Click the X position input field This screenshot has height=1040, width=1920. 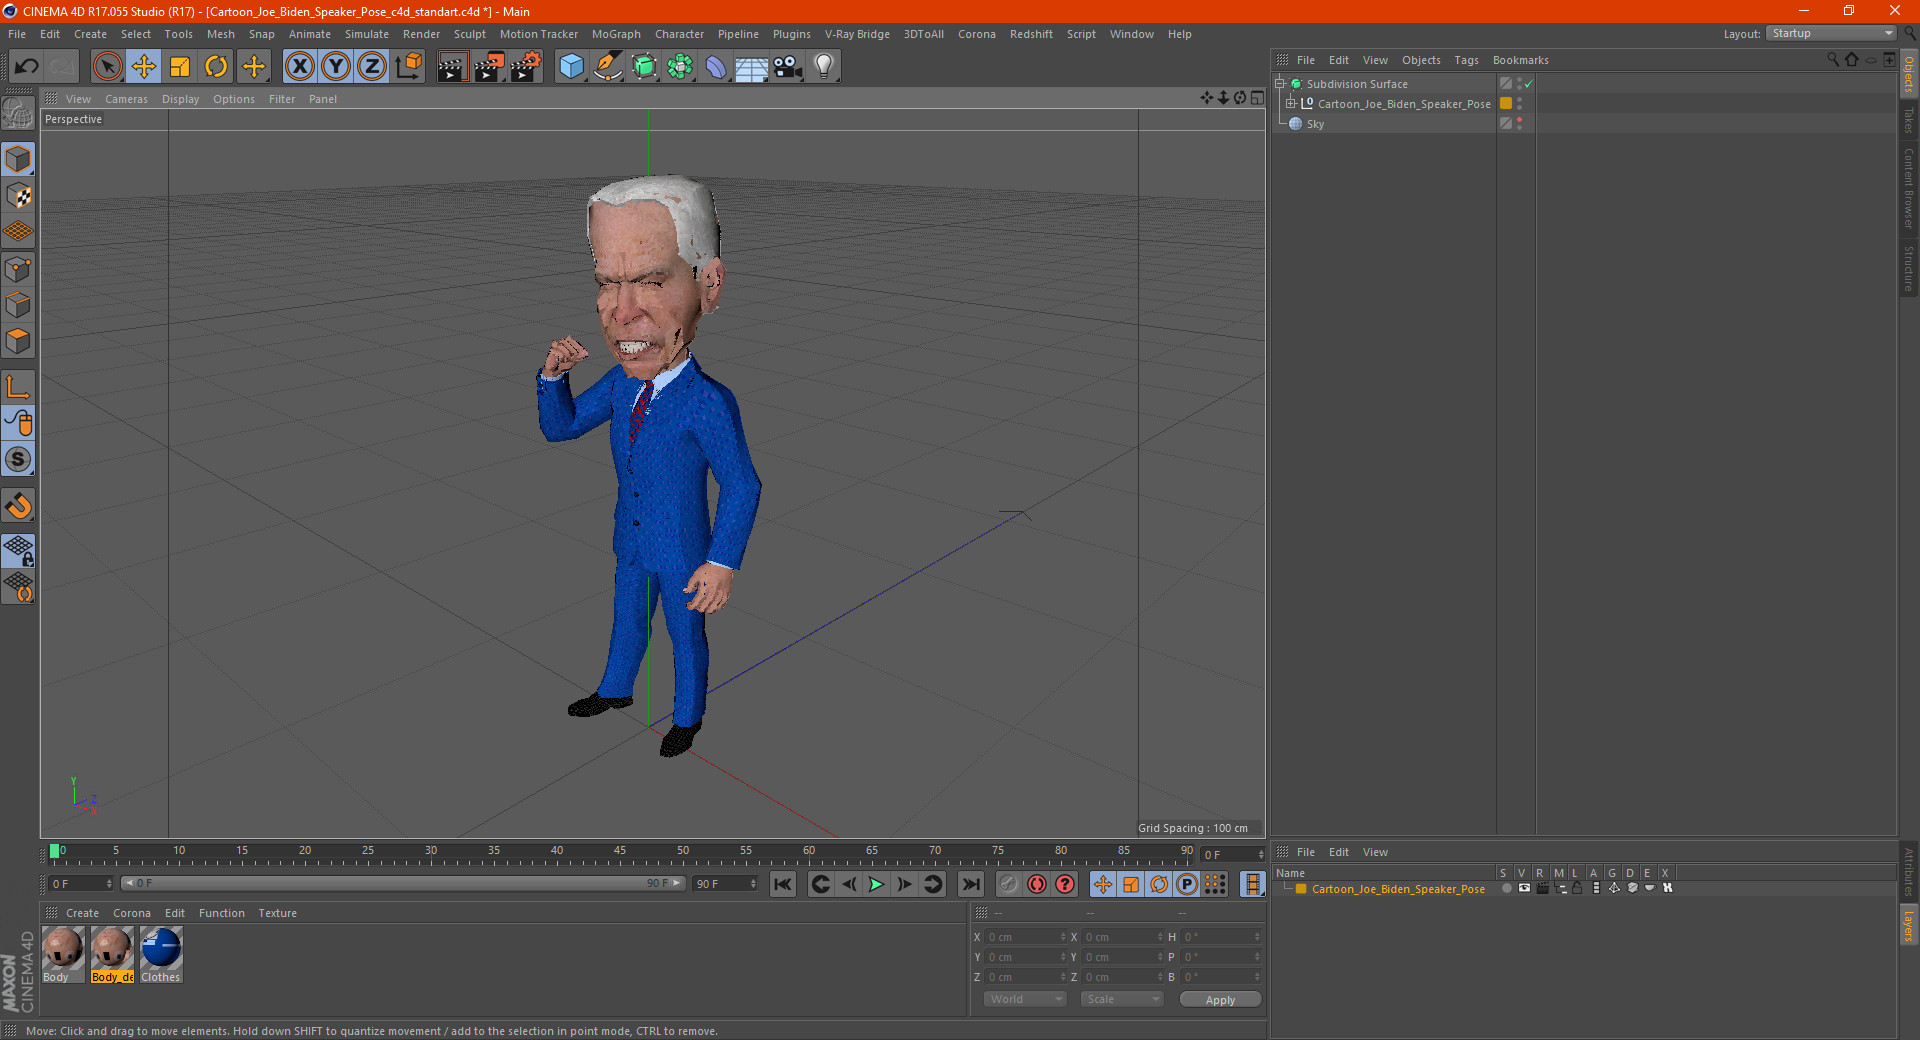1026,937
